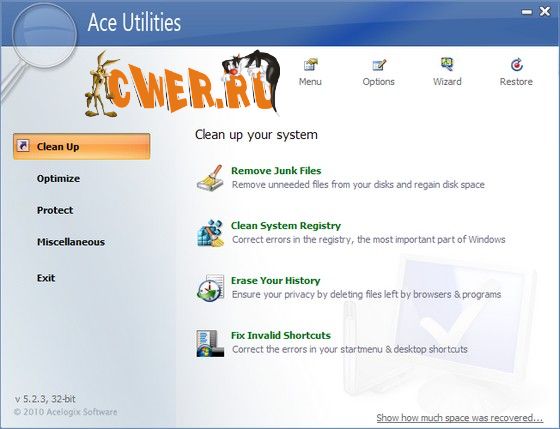Switch to the Optimize category
Viewport: 560px width, 429px height.
click(58, 179)
